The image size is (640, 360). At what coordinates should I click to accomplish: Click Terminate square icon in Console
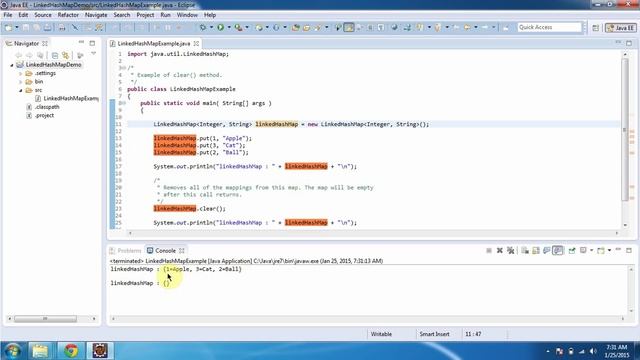489,251
